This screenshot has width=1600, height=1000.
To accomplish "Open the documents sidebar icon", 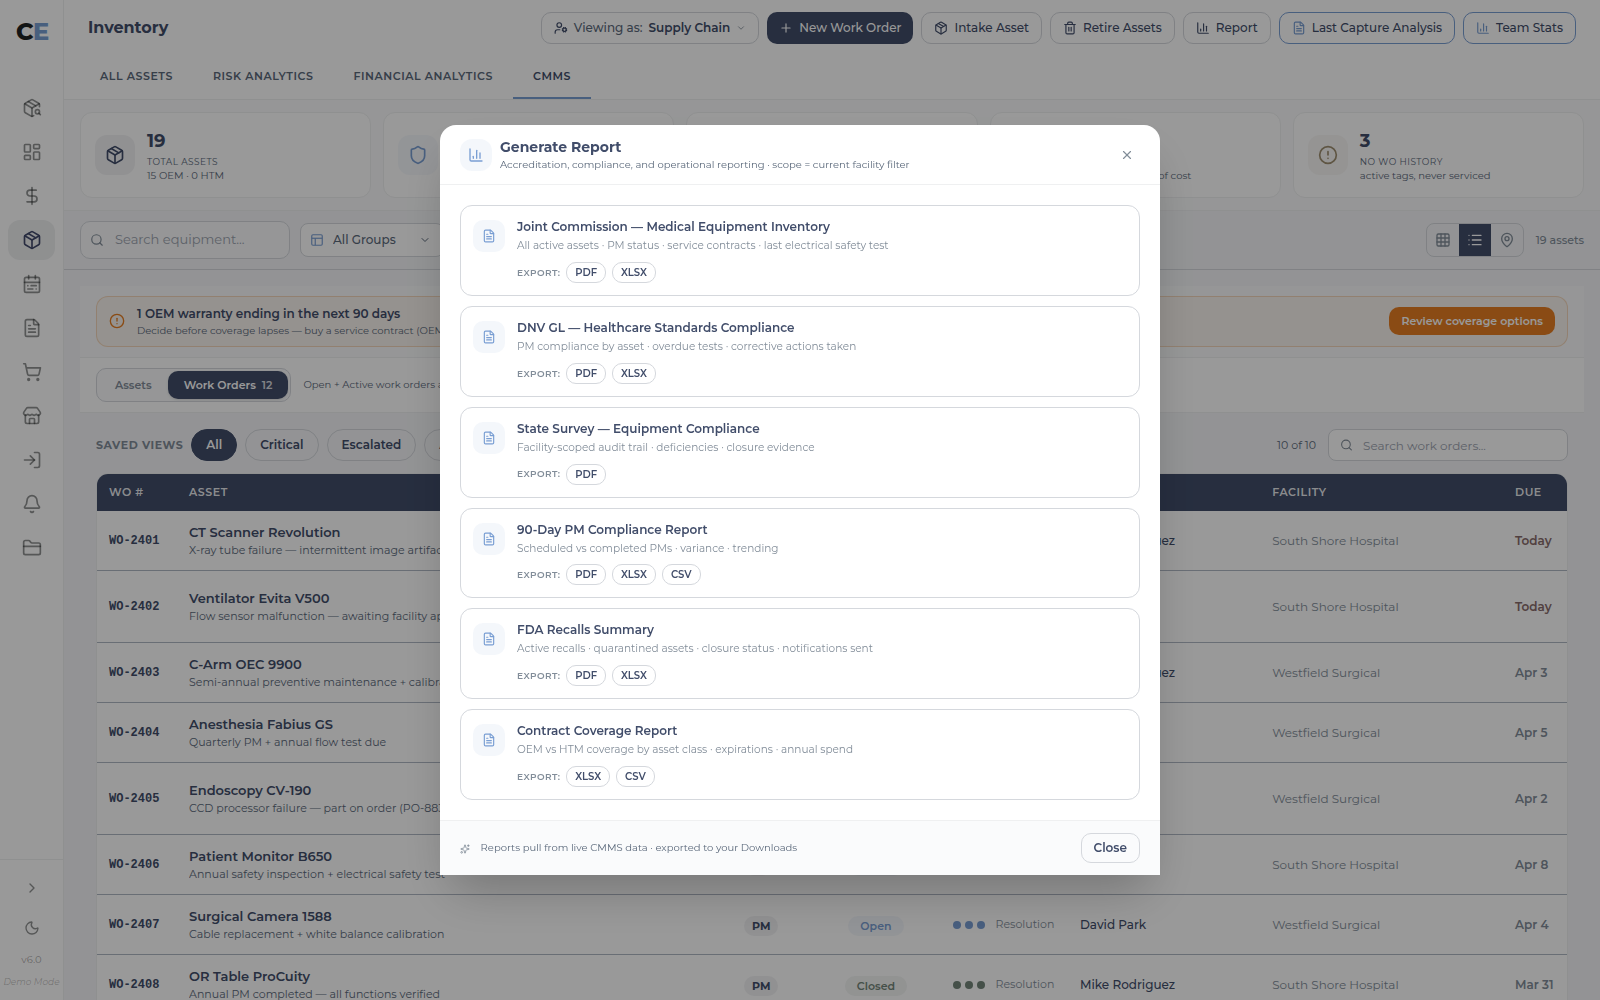I will [x=32, y=328].
